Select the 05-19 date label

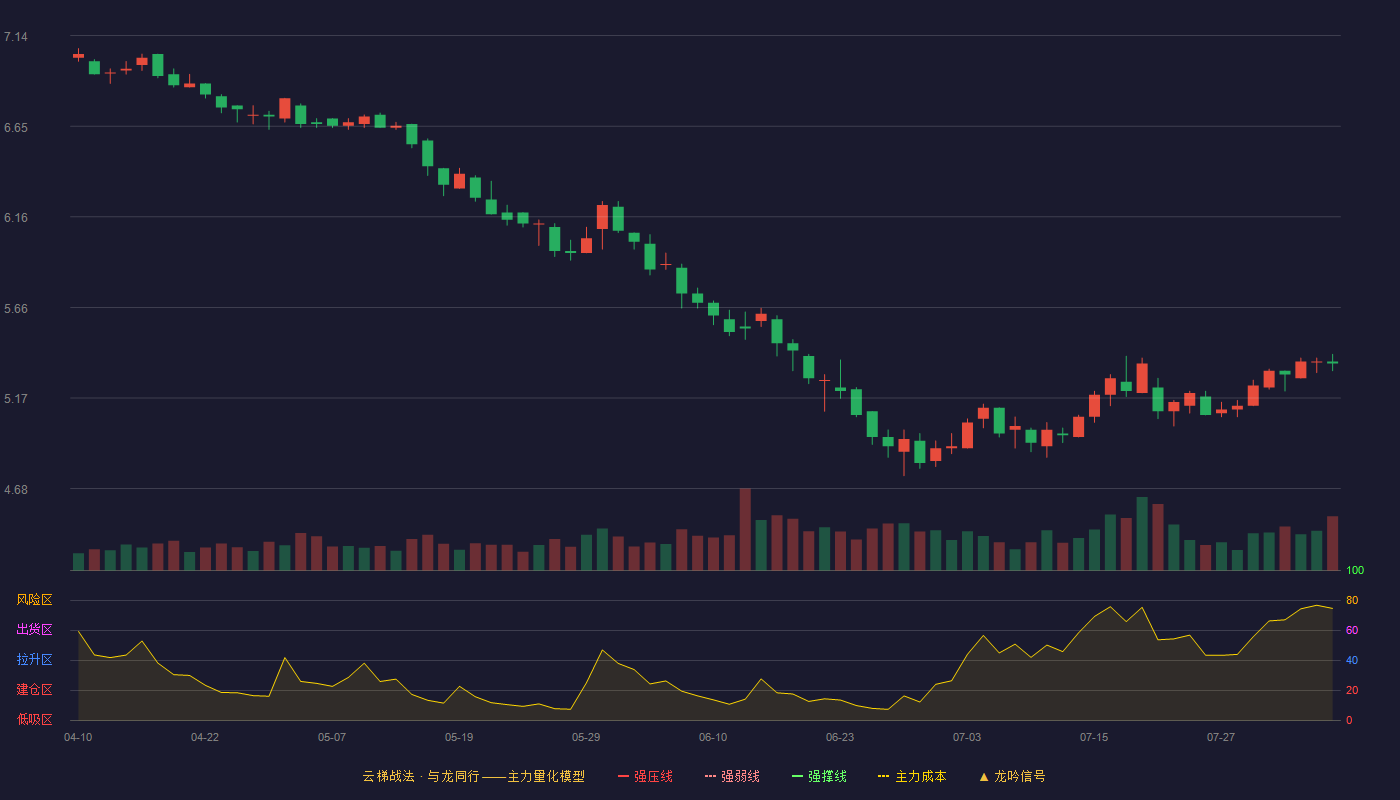pyautogui.click(x=459, y=737)
